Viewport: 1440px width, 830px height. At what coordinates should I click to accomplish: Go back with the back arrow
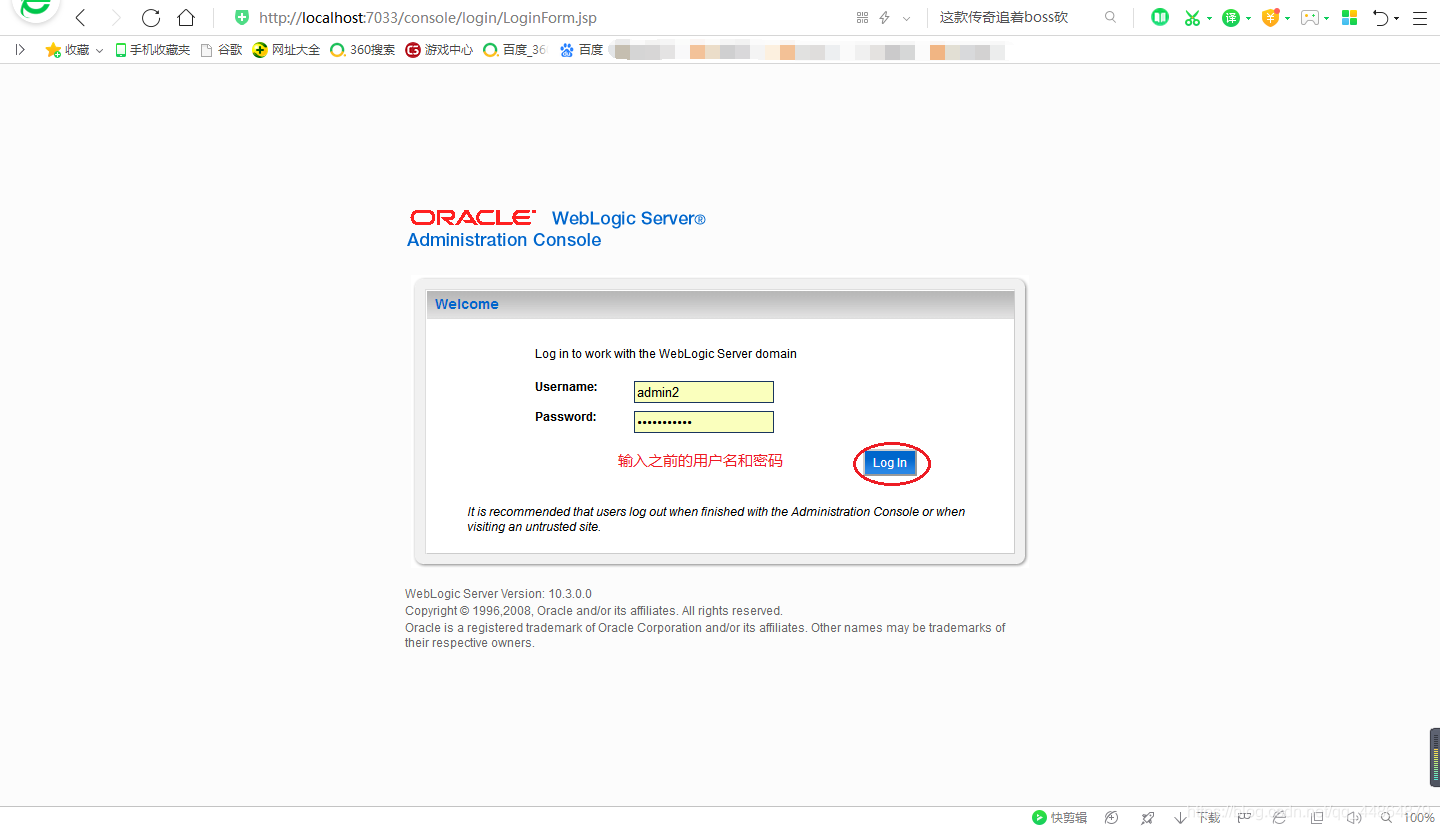tap(81, 18)
